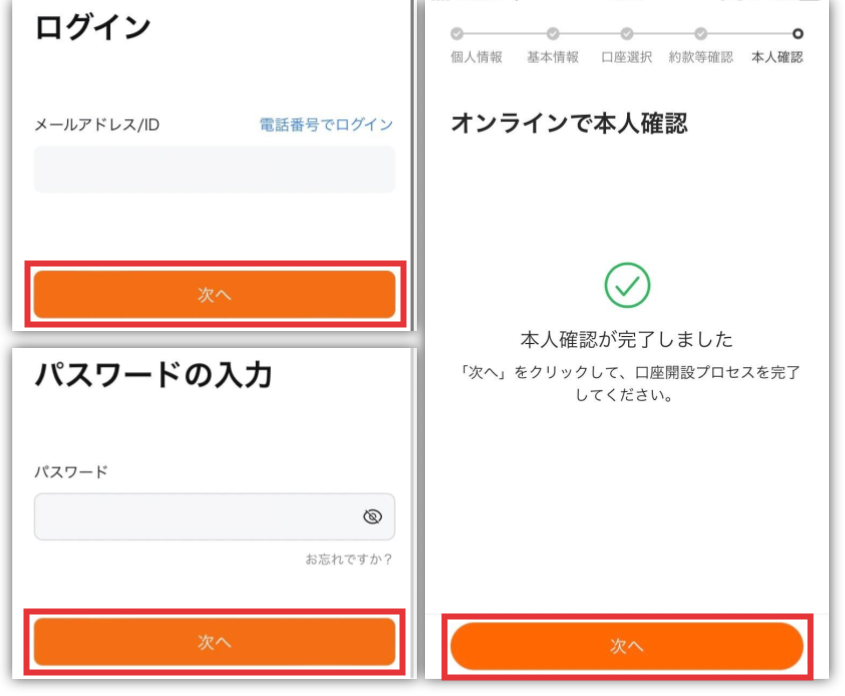Image resolution: width=845 pixels, height=696 pixels.
Task: Select the 口座選択 step circle
Action: click(x=627, y=34)
